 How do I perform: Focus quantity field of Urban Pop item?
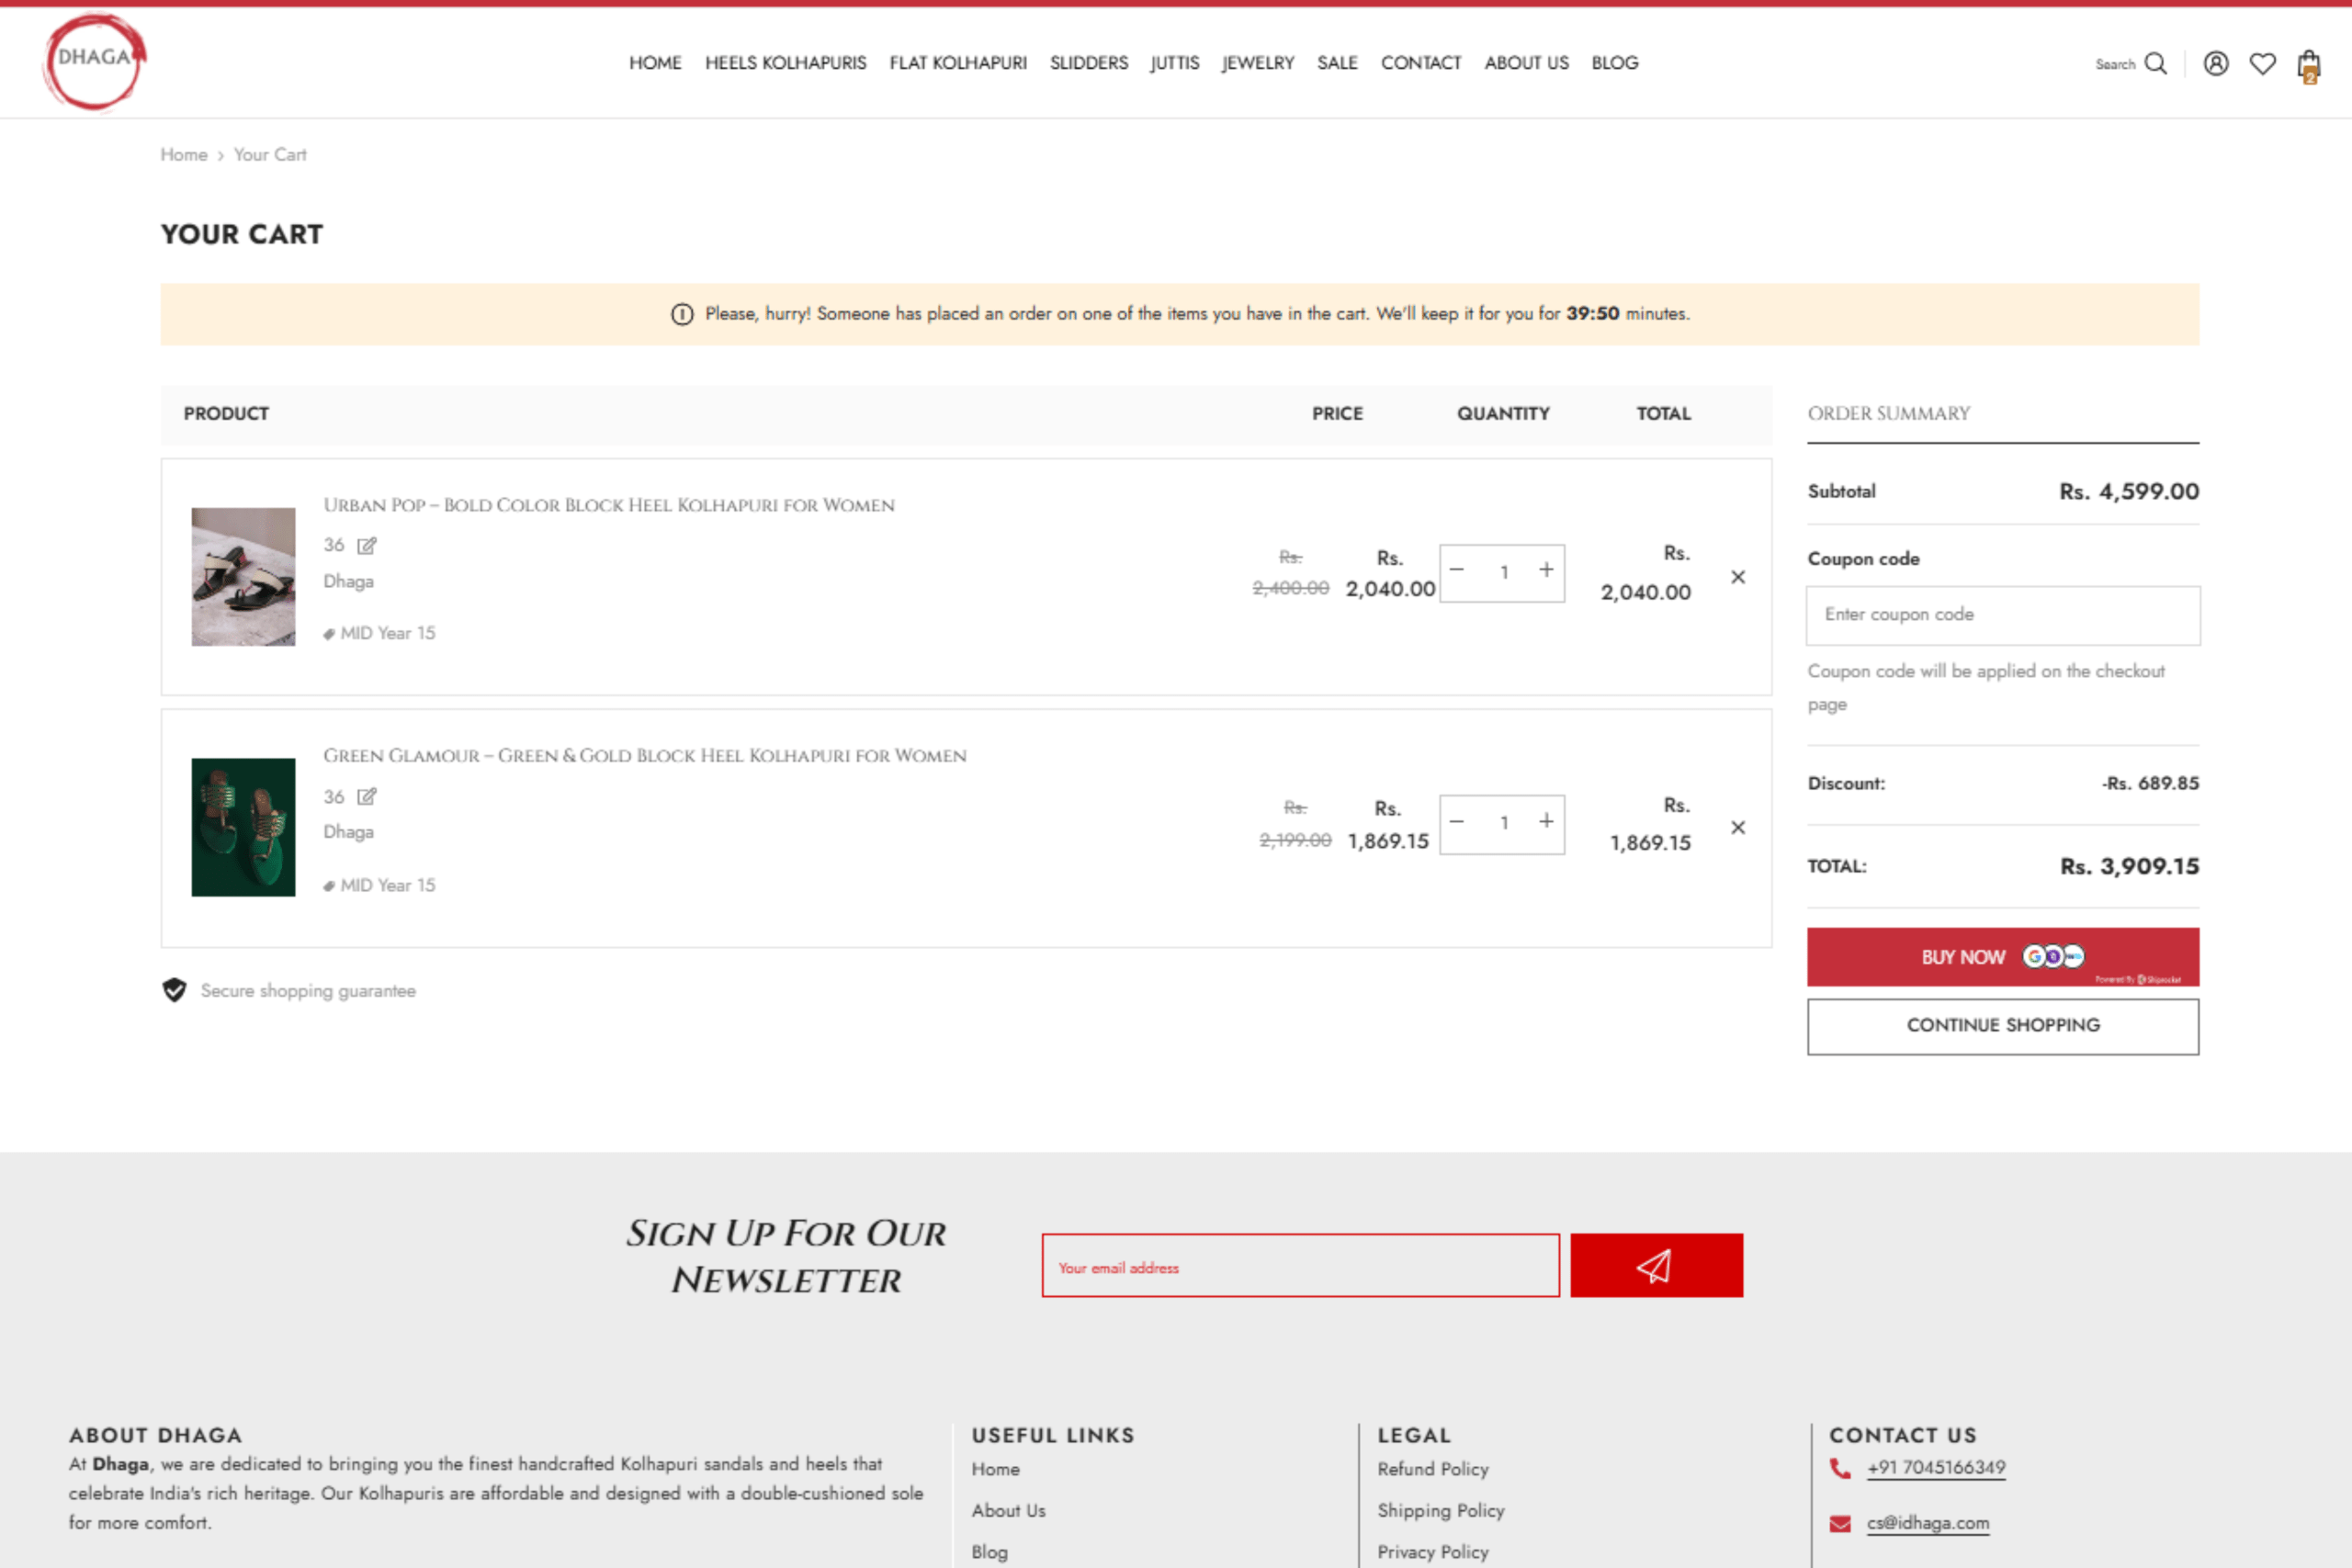tap(1503, 573)
